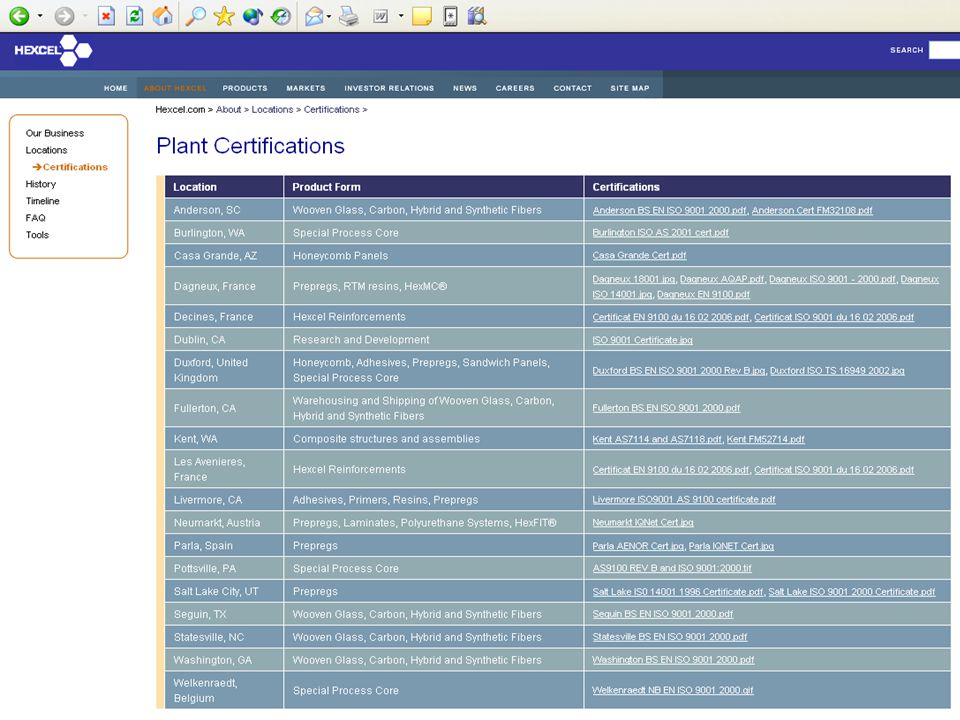The height and width of the screenshot is (720, 960).
Task: Open History clock icon
Action: click(x=281, y=16)
